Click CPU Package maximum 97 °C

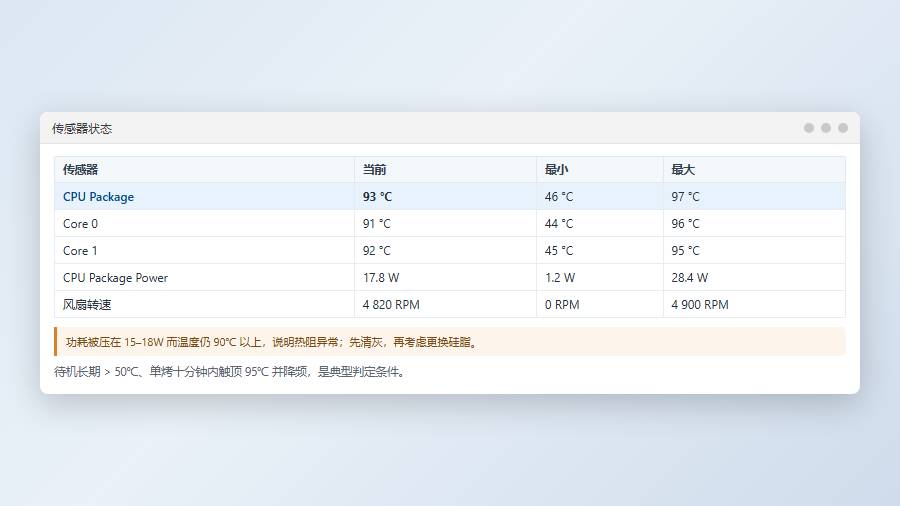click(685, 197)
